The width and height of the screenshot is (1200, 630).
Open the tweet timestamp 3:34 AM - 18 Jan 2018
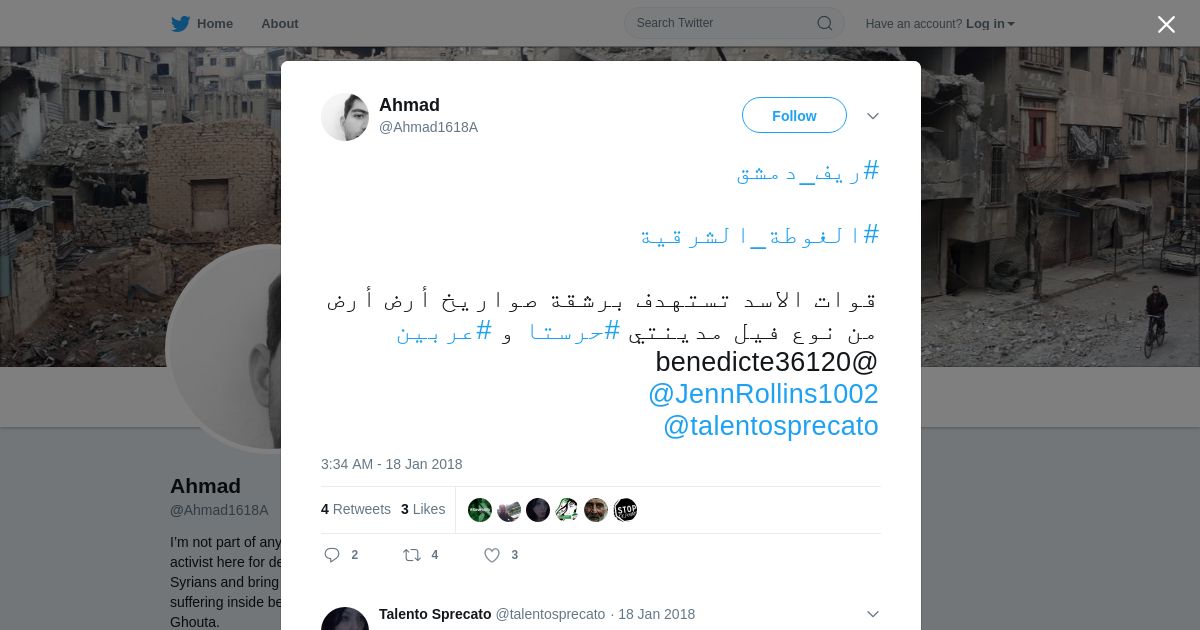392,464
